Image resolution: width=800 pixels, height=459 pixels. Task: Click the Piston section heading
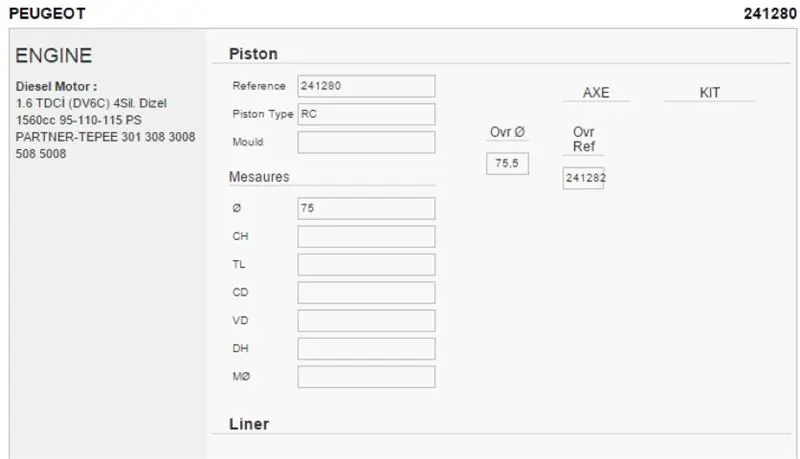253,54
